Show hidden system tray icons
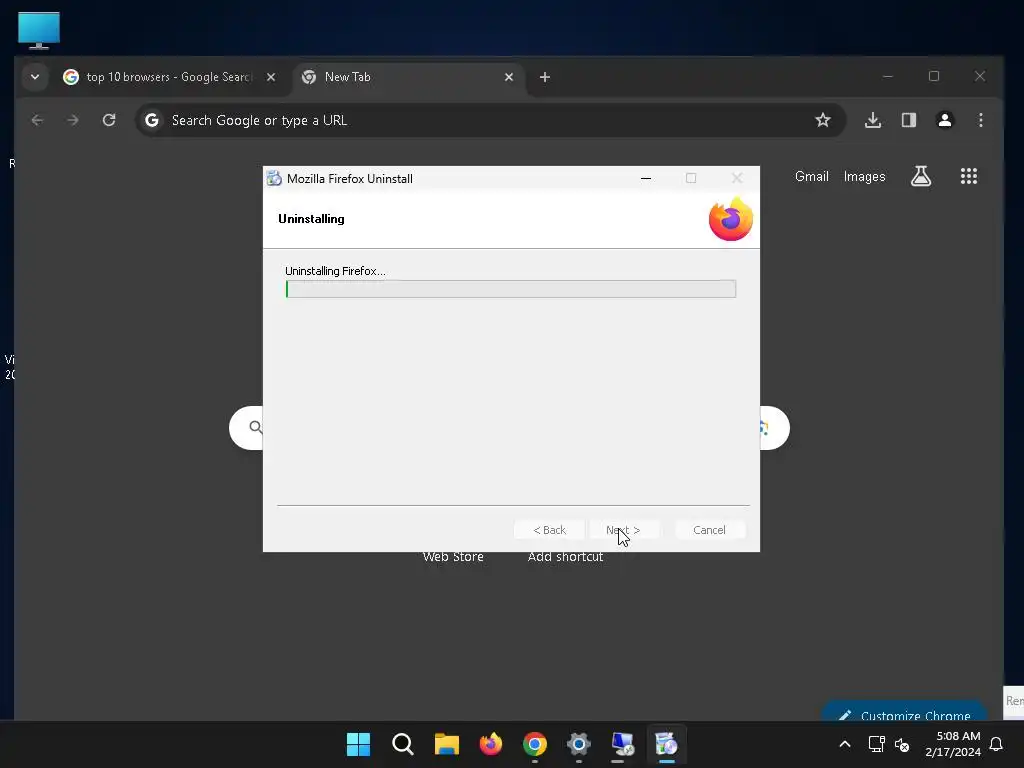Viewport: 1024px width, 768px height. [x=844, y=744]
